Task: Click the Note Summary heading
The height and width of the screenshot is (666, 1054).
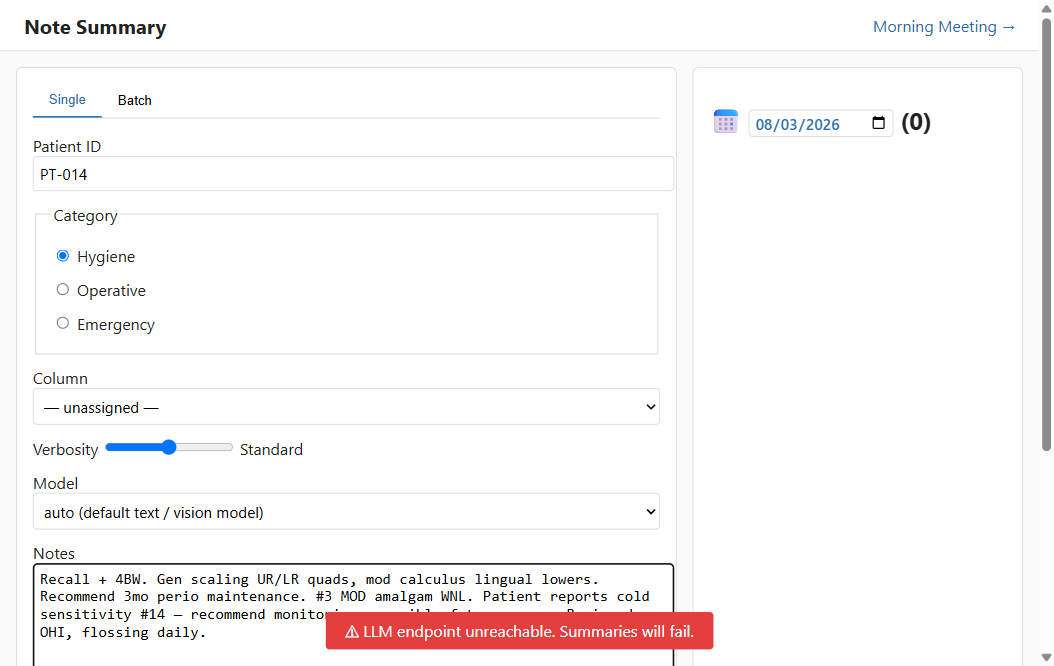Action: tap(95, 28)
